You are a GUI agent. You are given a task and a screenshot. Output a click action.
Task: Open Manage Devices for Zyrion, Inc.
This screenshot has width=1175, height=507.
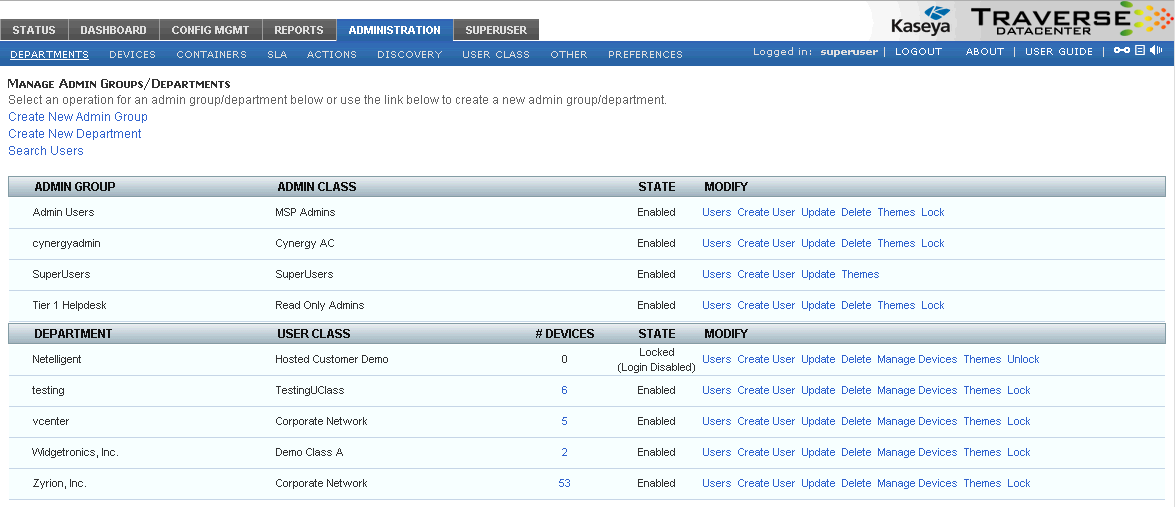coord(916,484)
